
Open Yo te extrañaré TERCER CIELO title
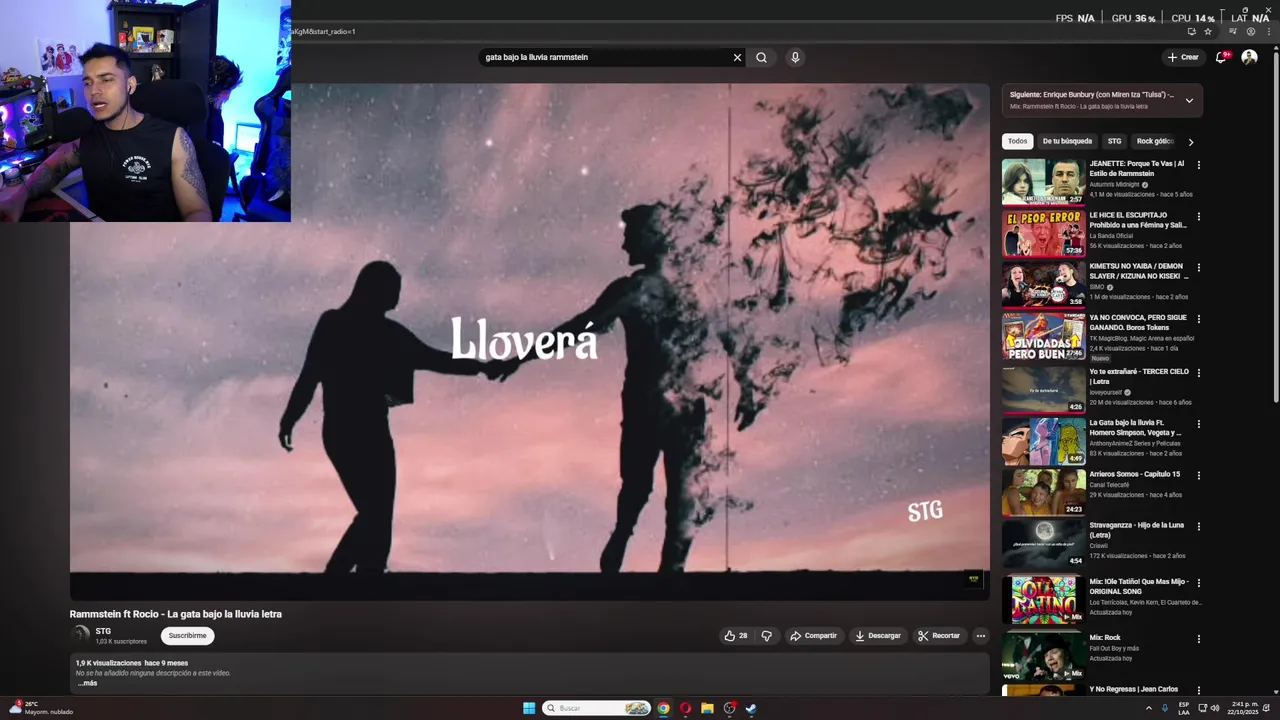[1138, 376]
